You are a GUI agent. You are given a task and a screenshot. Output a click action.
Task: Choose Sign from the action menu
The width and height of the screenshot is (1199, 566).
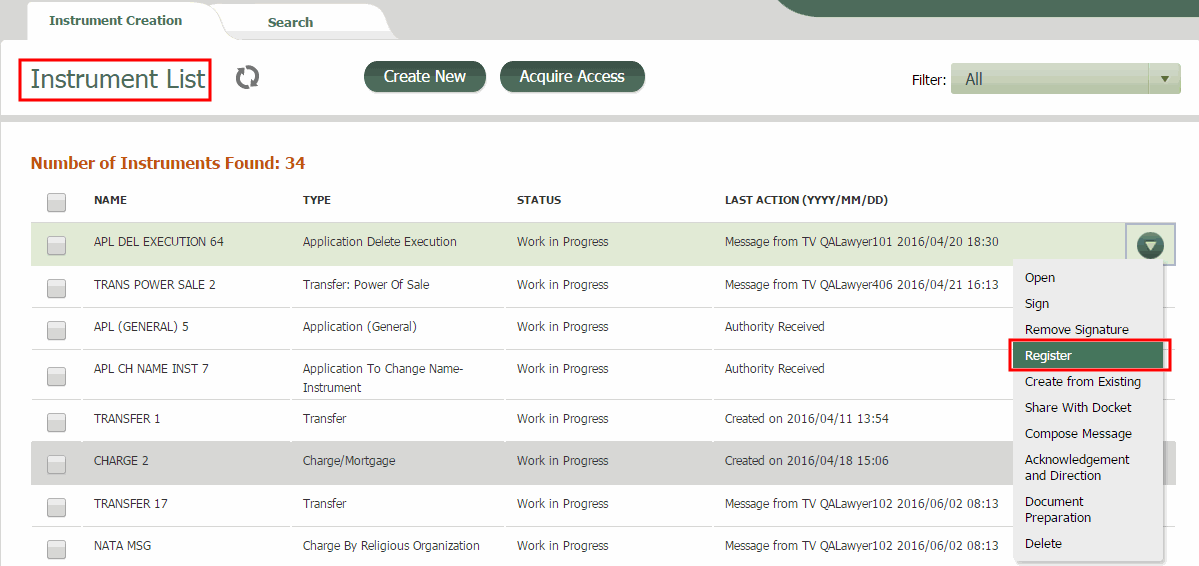pos(1037,304)
